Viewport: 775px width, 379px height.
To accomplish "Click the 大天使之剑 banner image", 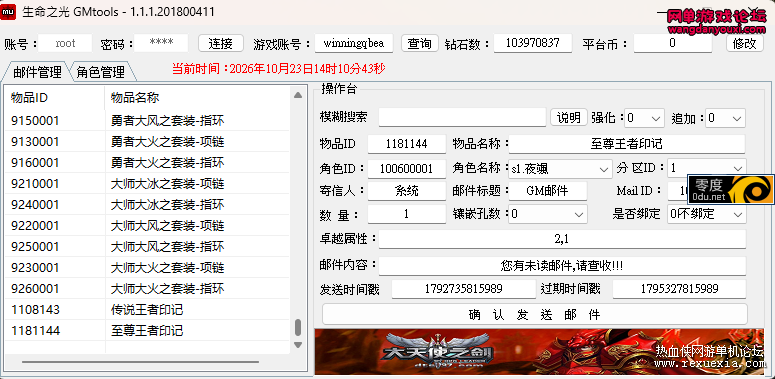I will (x=539, y=351).
